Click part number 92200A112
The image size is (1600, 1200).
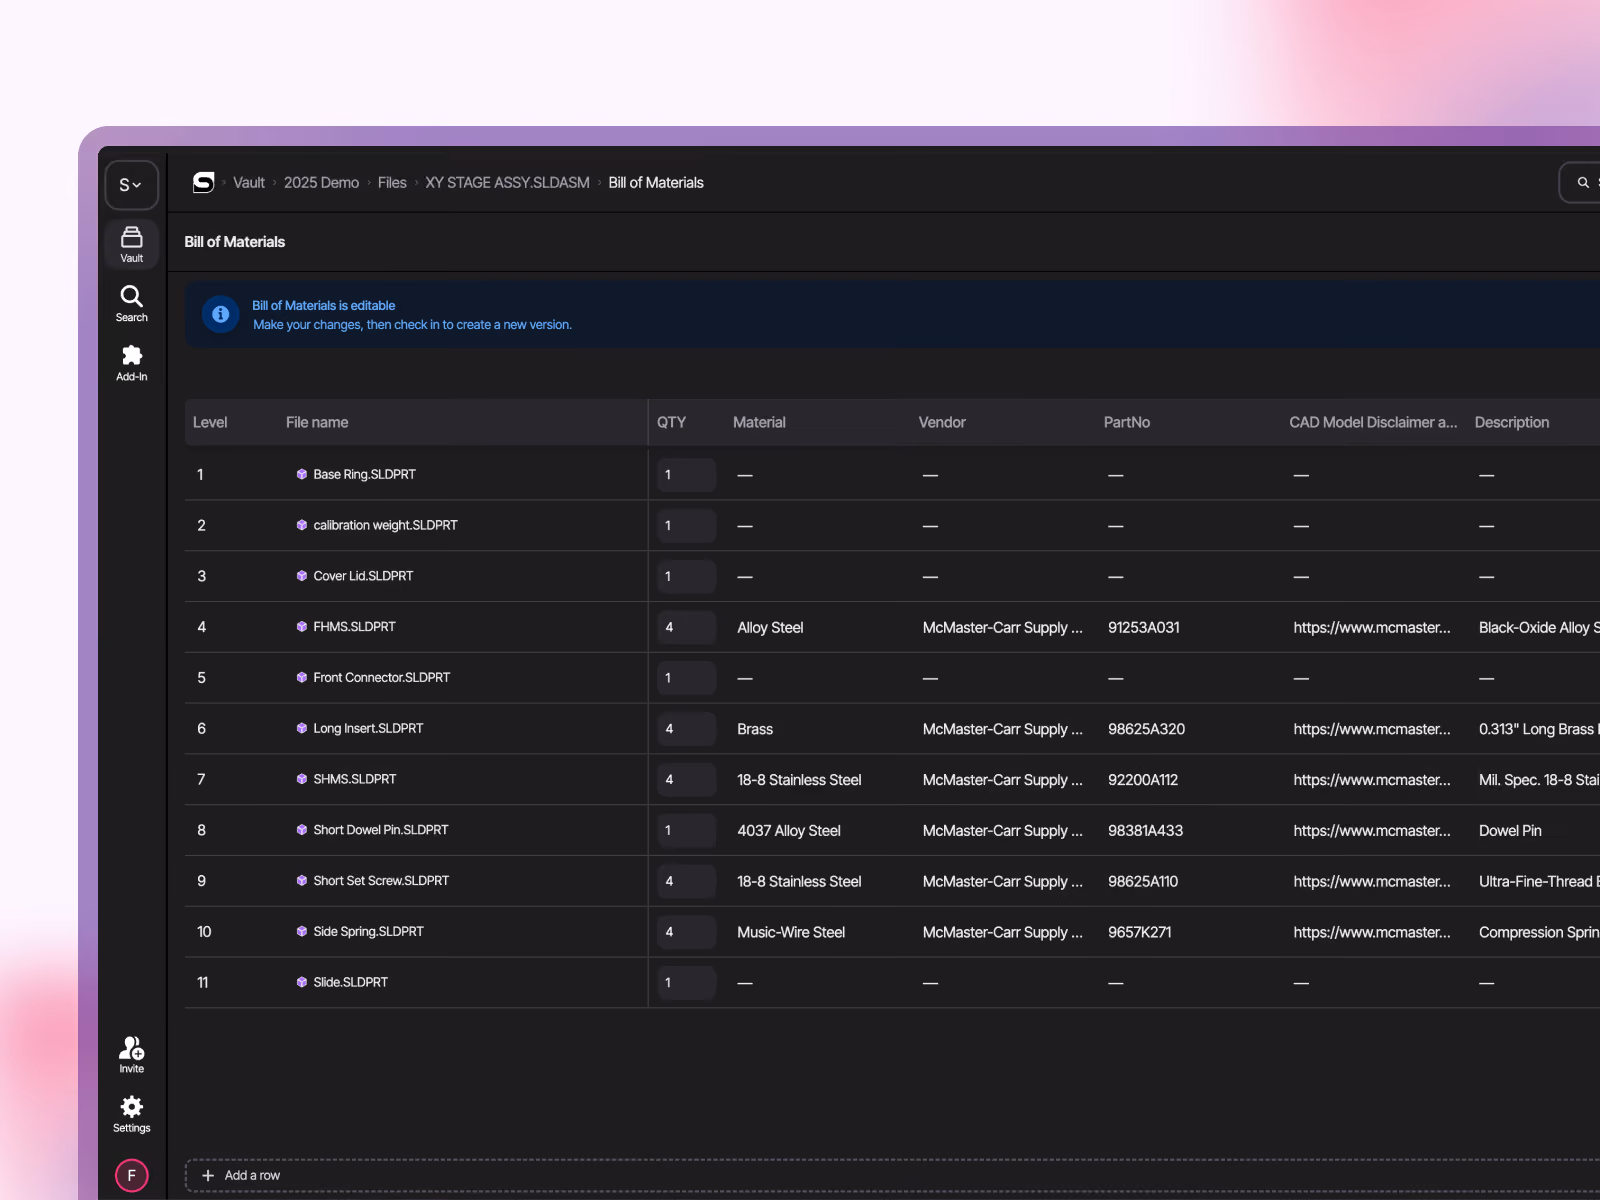coord(1143,780)
